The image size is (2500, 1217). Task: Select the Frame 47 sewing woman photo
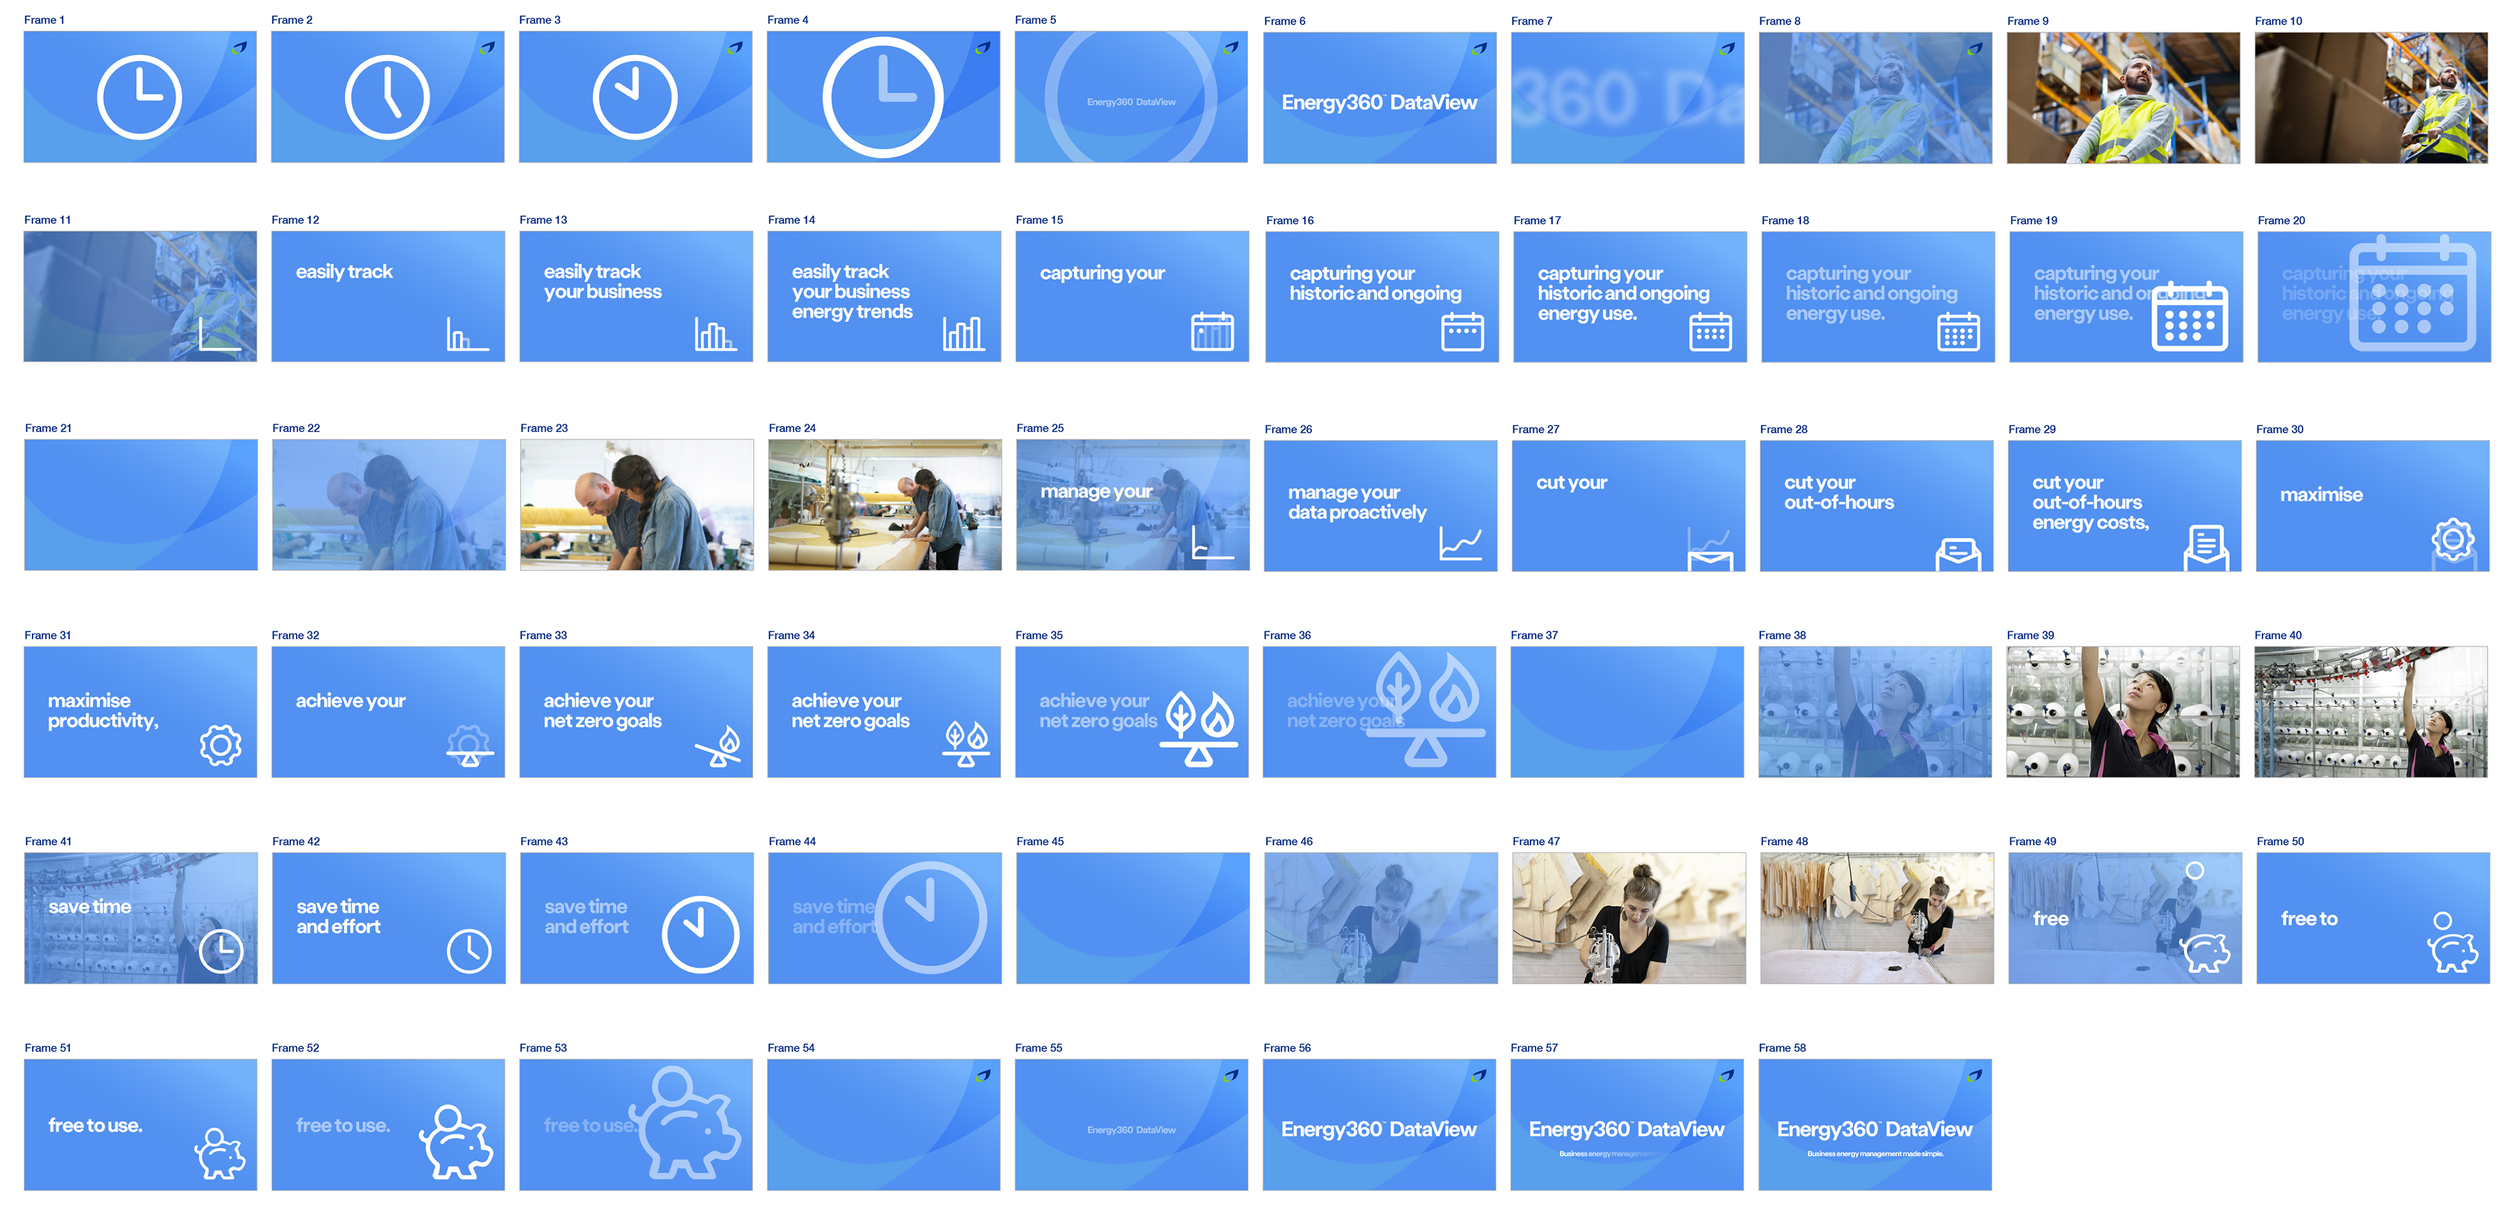1628,918
